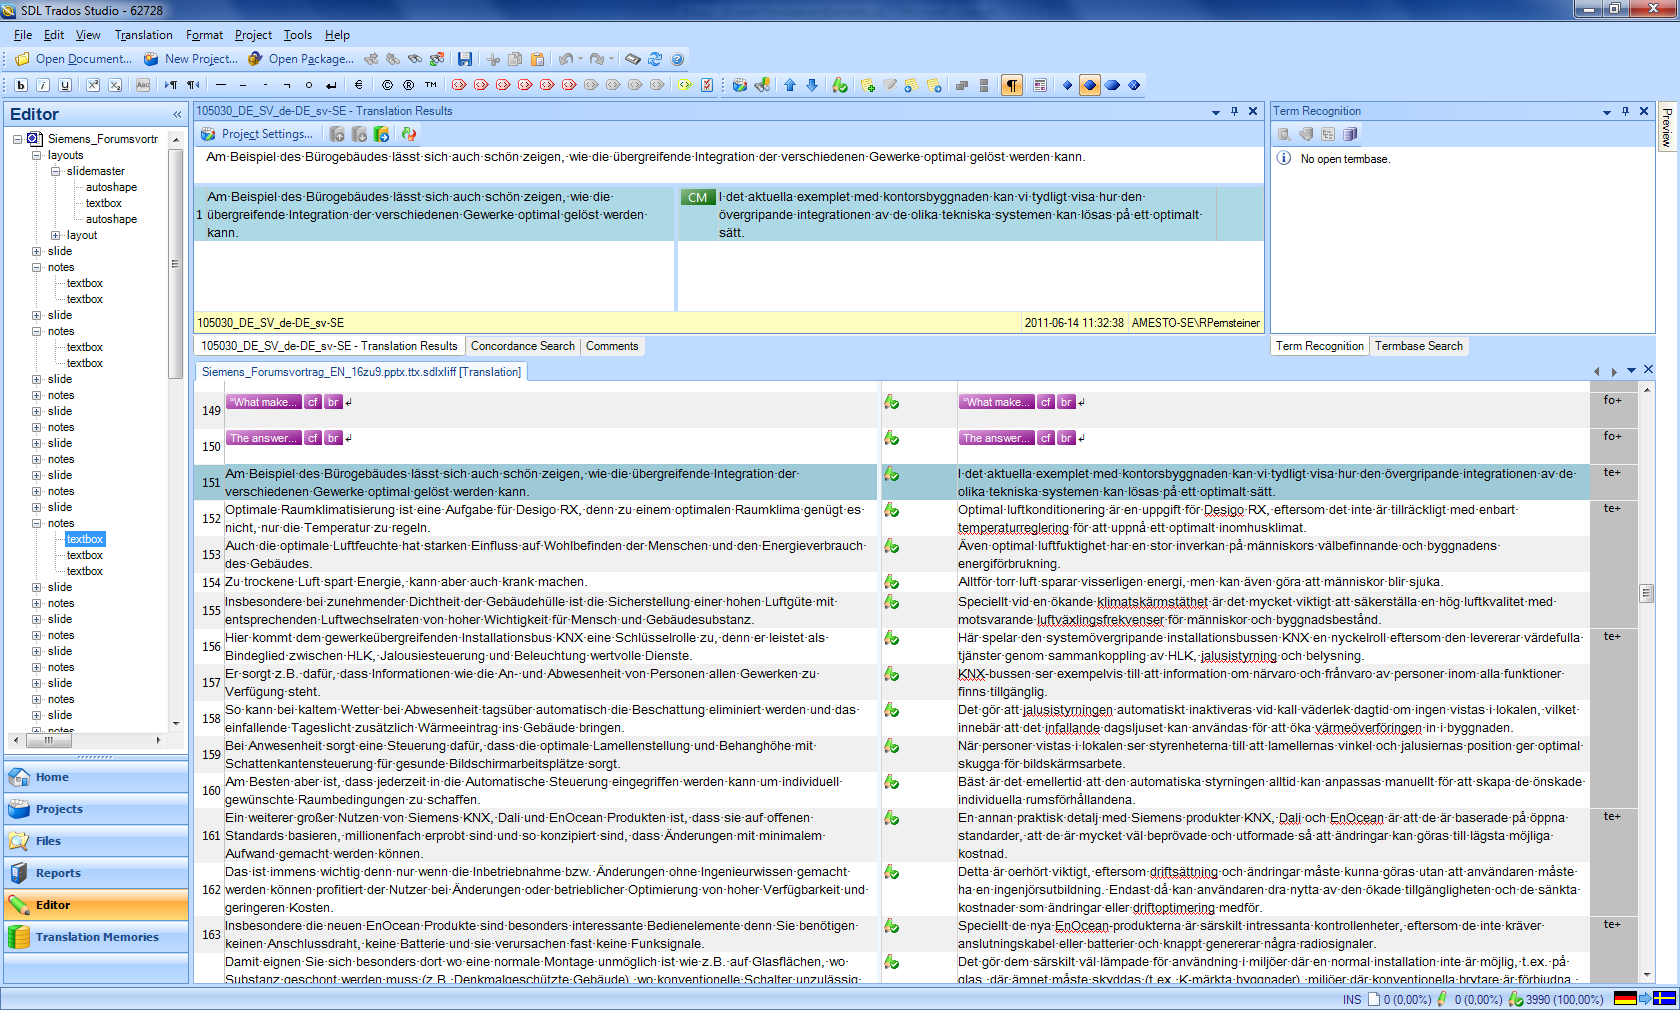Click the Paste clipboard icon
The height and width of the screenshot is (1010, 1680).
point(537,59)
